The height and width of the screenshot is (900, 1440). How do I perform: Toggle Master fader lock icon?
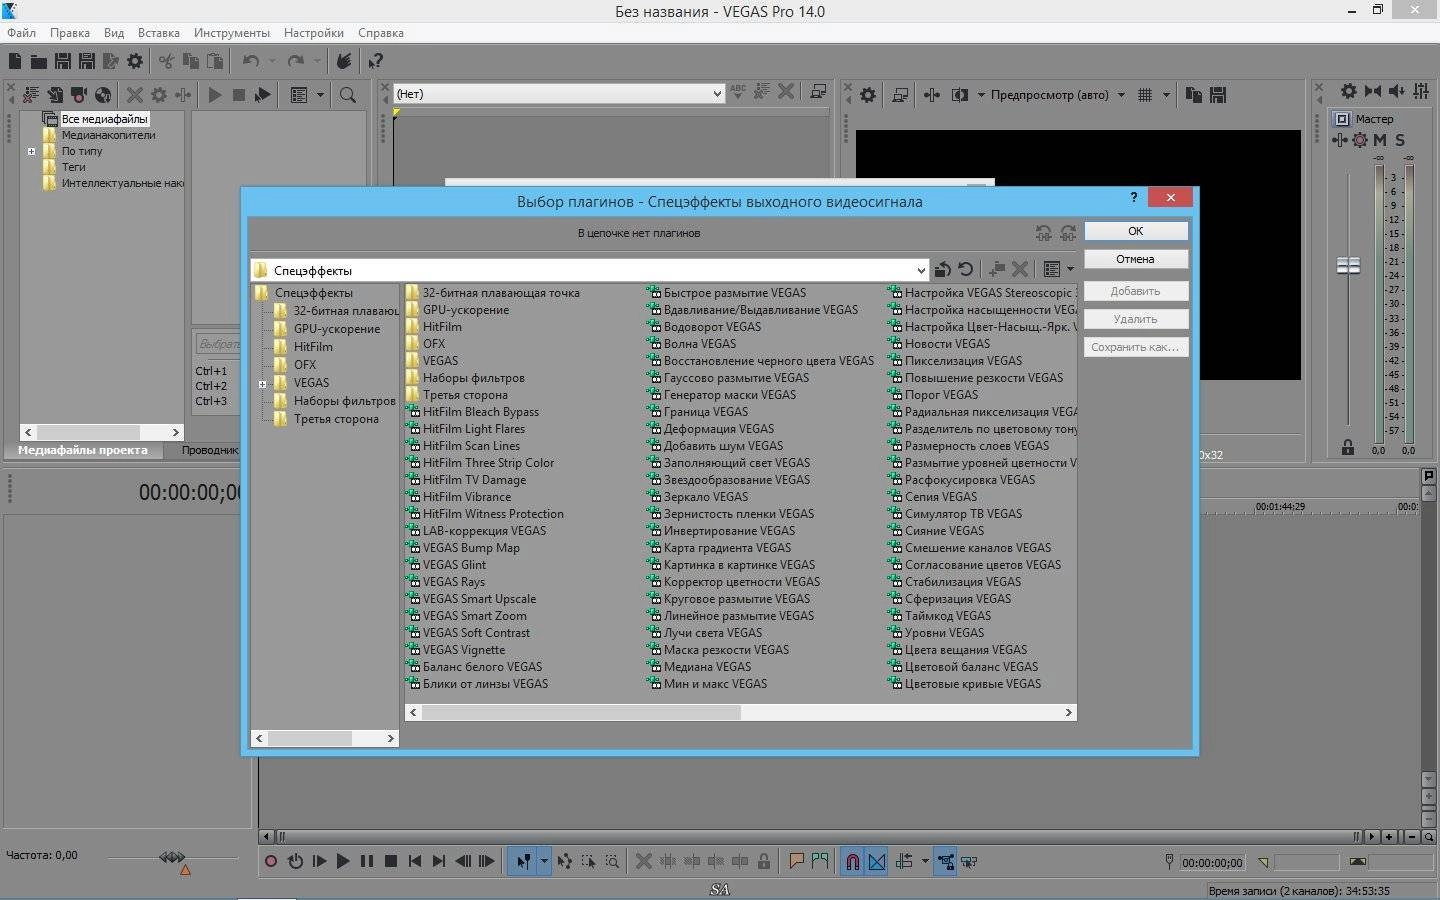click(x=1348, y=447)
